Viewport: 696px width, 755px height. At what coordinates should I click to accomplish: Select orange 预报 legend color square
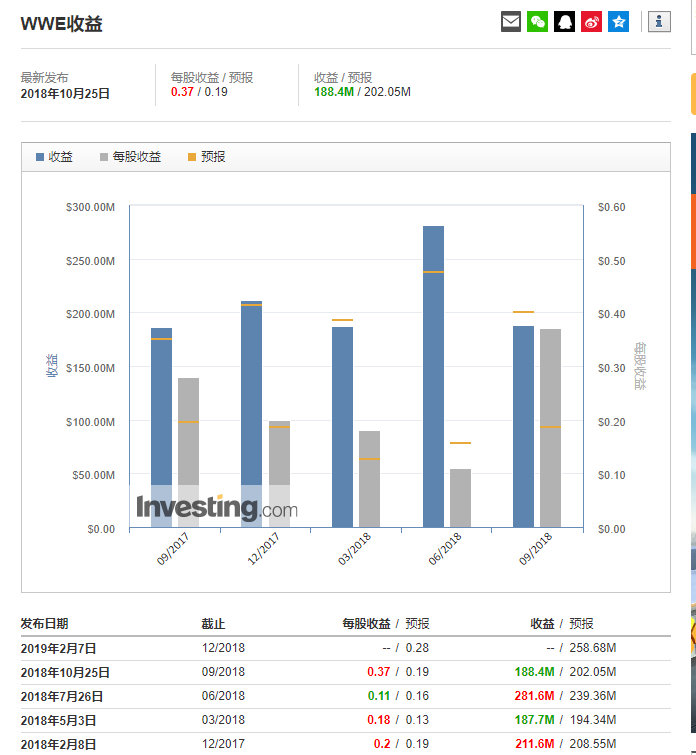point(192,157)
